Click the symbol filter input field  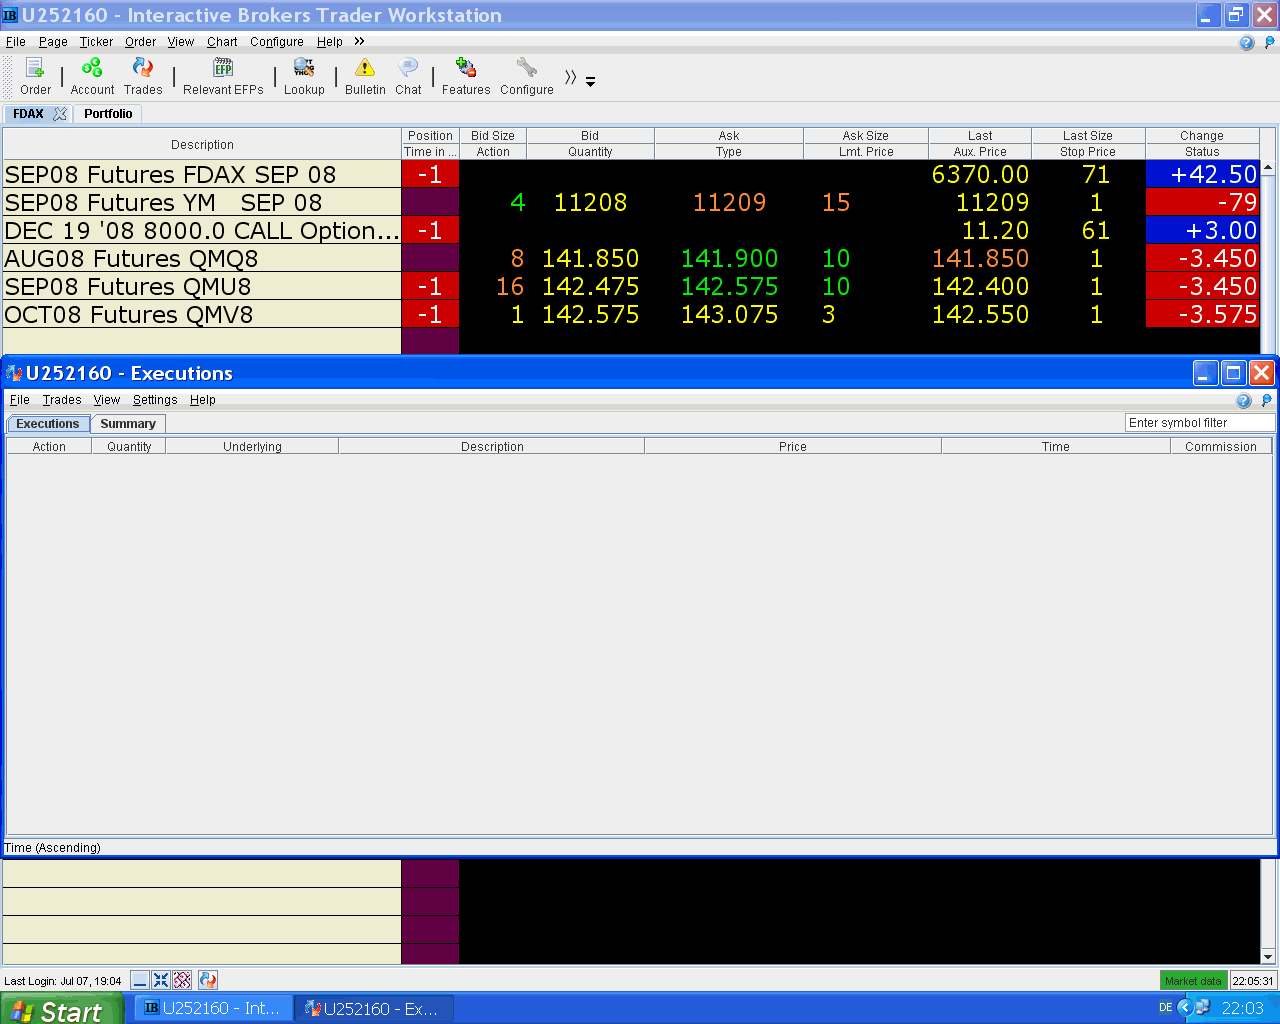click(x=1200, y=423)
